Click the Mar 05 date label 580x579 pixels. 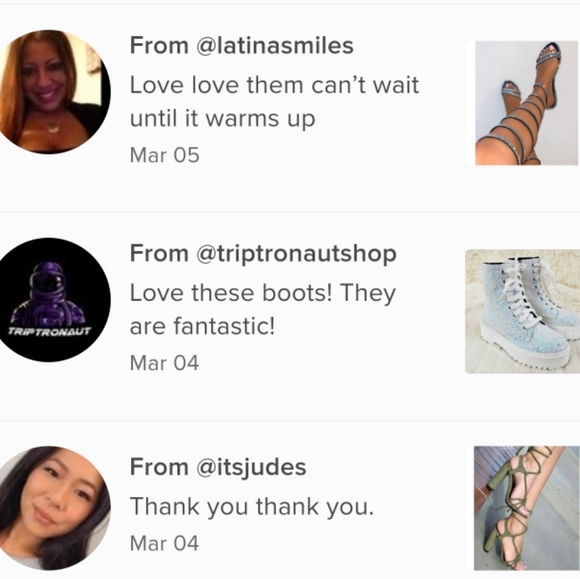(x=165, y=155)
